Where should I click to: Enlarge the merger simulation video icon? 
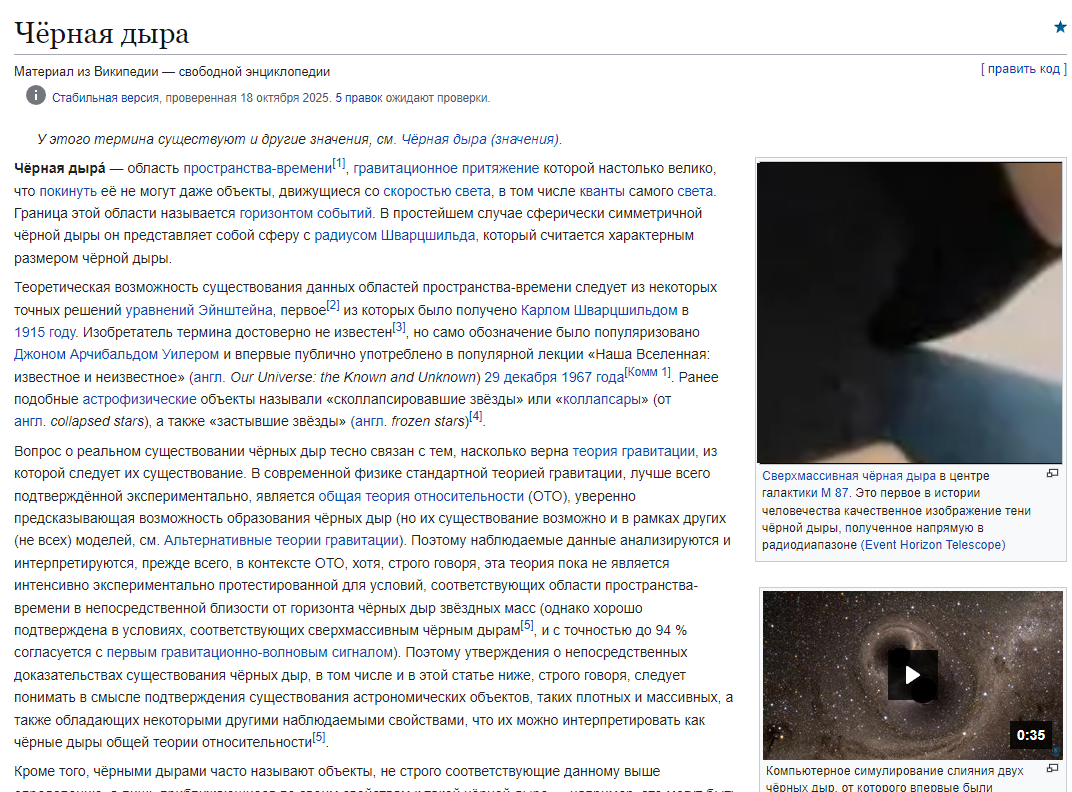(x=1052, y=768)
